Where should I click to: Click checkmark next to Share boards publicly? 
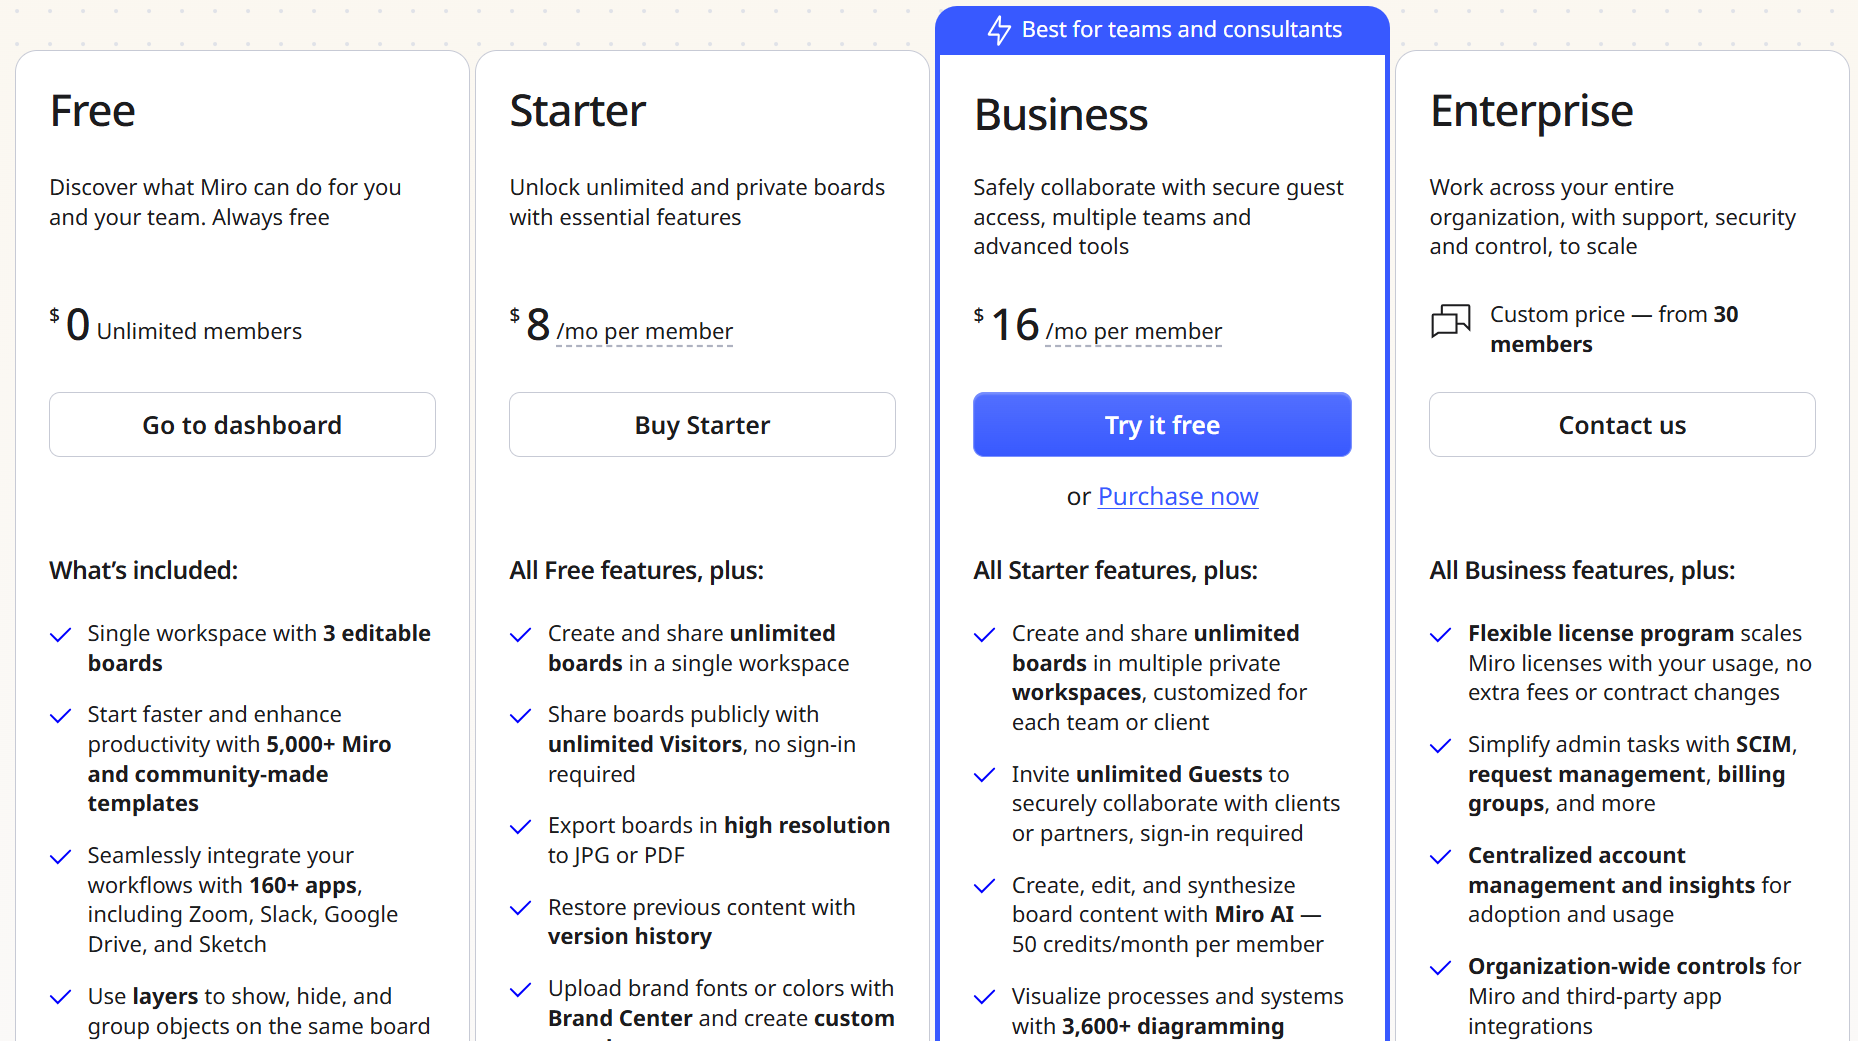[x=520, y=716]
